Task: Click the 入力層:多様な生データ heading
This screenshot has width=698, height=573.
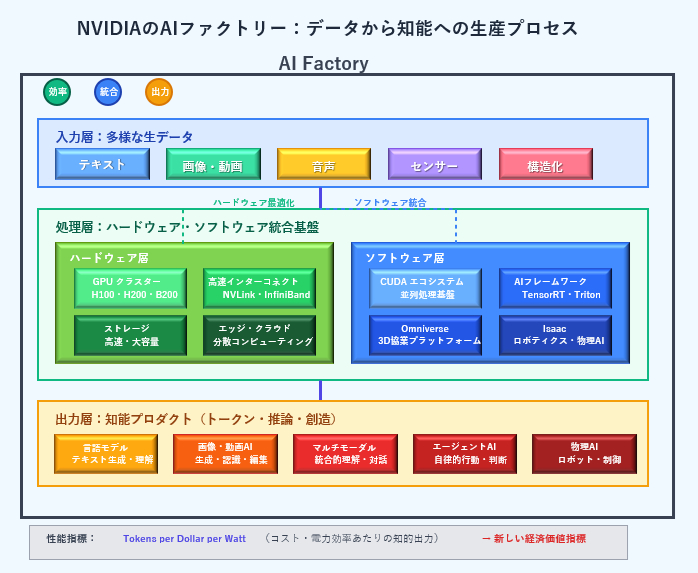Action: pyautogui.click(x=125, y=137)
